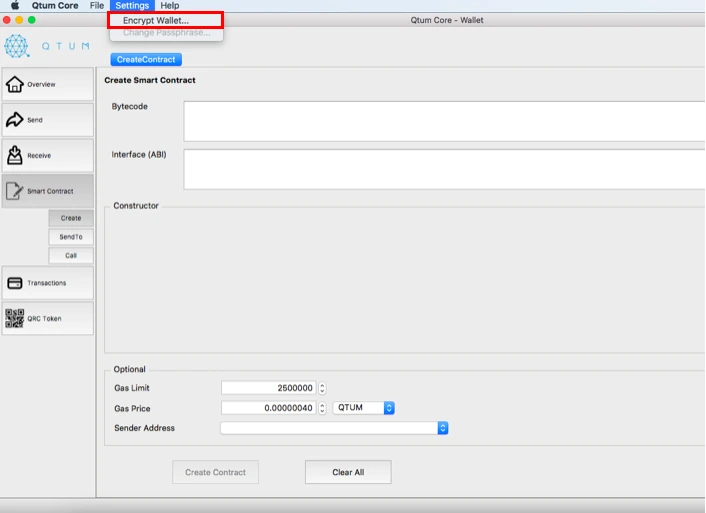Open the QTUM unit dropdown
Viewport: 706px width, 513px height.
coord(363,408)
